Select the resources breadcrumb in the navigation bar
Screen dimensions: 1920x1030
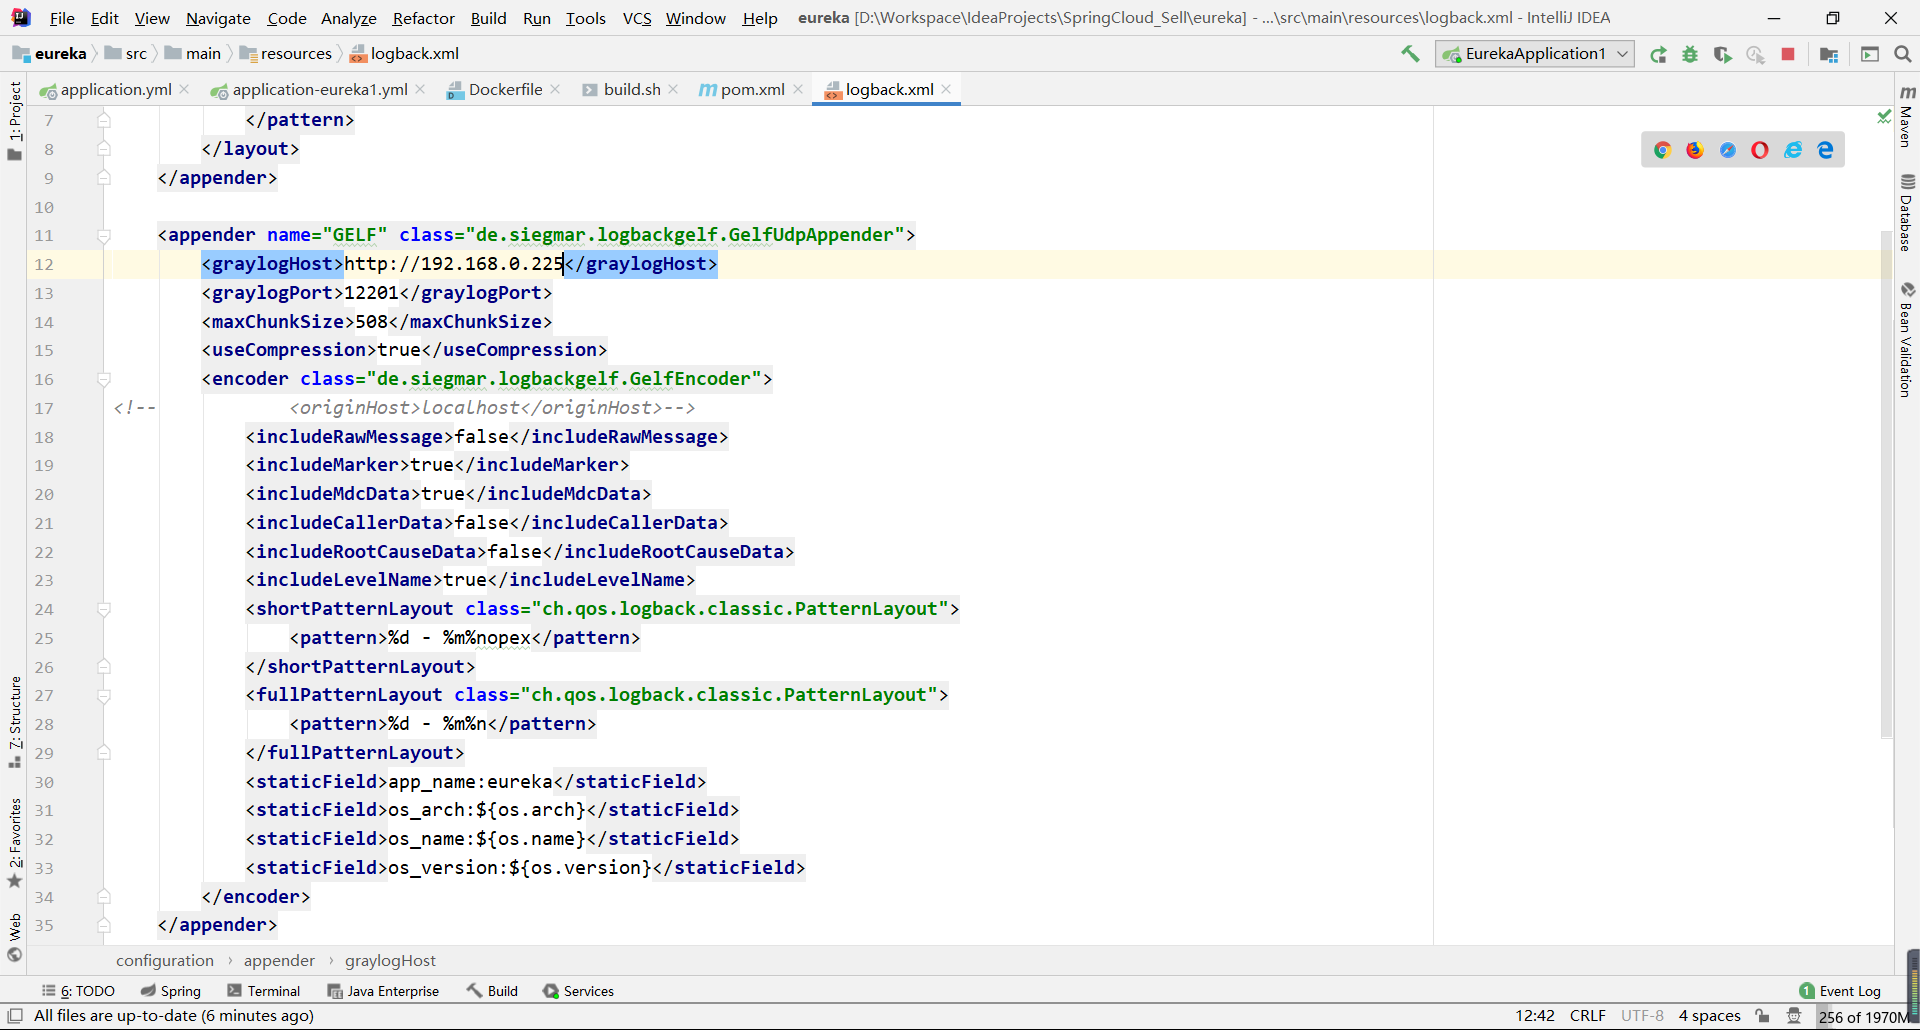pos(286,54)
